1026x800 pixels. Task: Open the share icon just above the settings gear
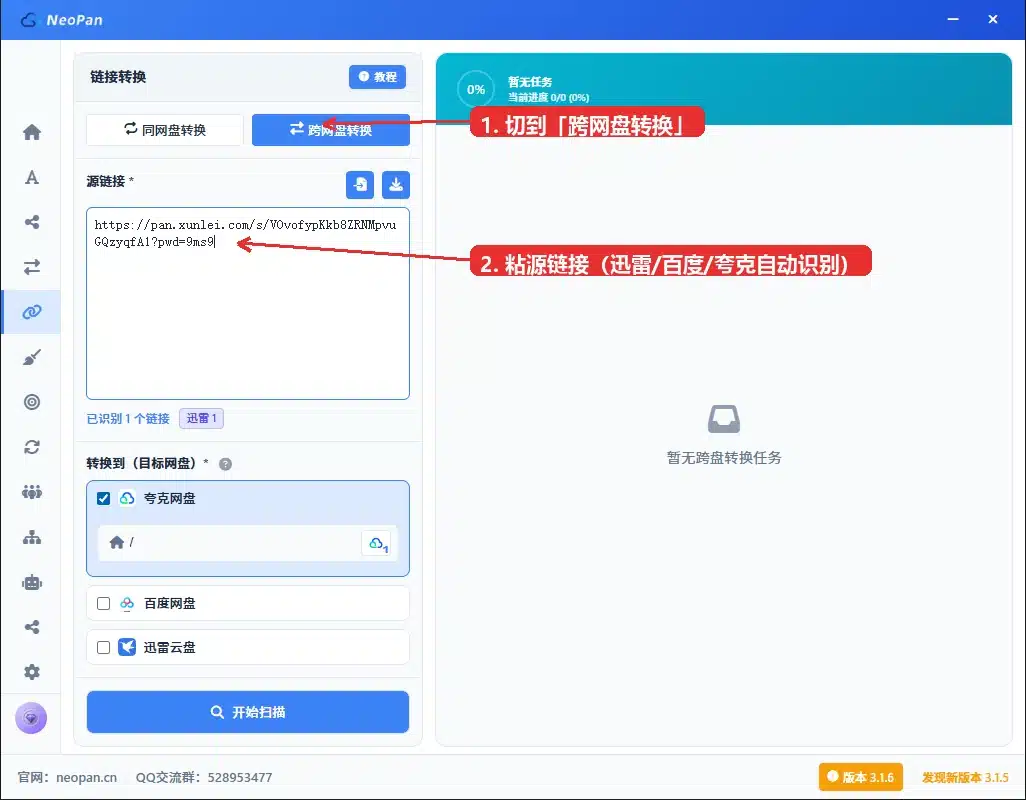tap(31, 627)
